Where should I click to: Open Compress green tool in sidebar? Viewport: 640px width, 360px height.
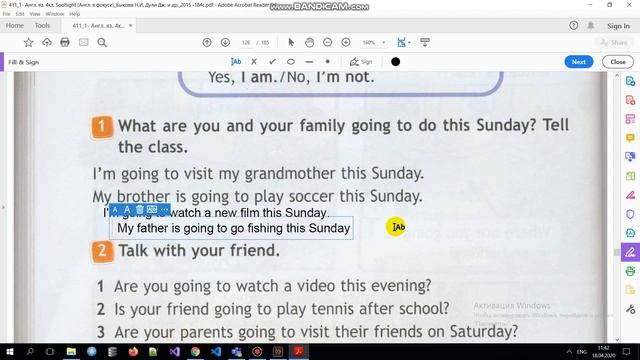tap(630, 176)
